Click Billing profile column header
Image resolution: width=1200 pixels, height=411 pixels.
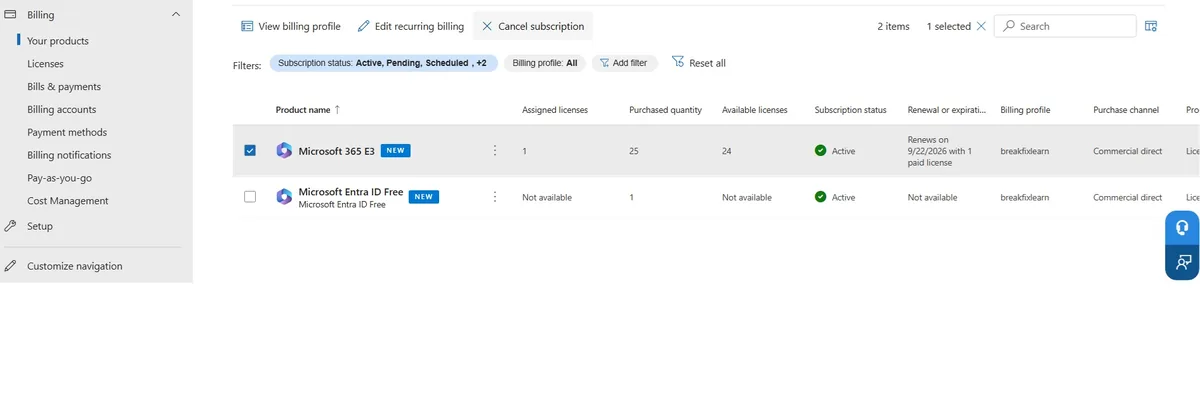[1025, 110]
